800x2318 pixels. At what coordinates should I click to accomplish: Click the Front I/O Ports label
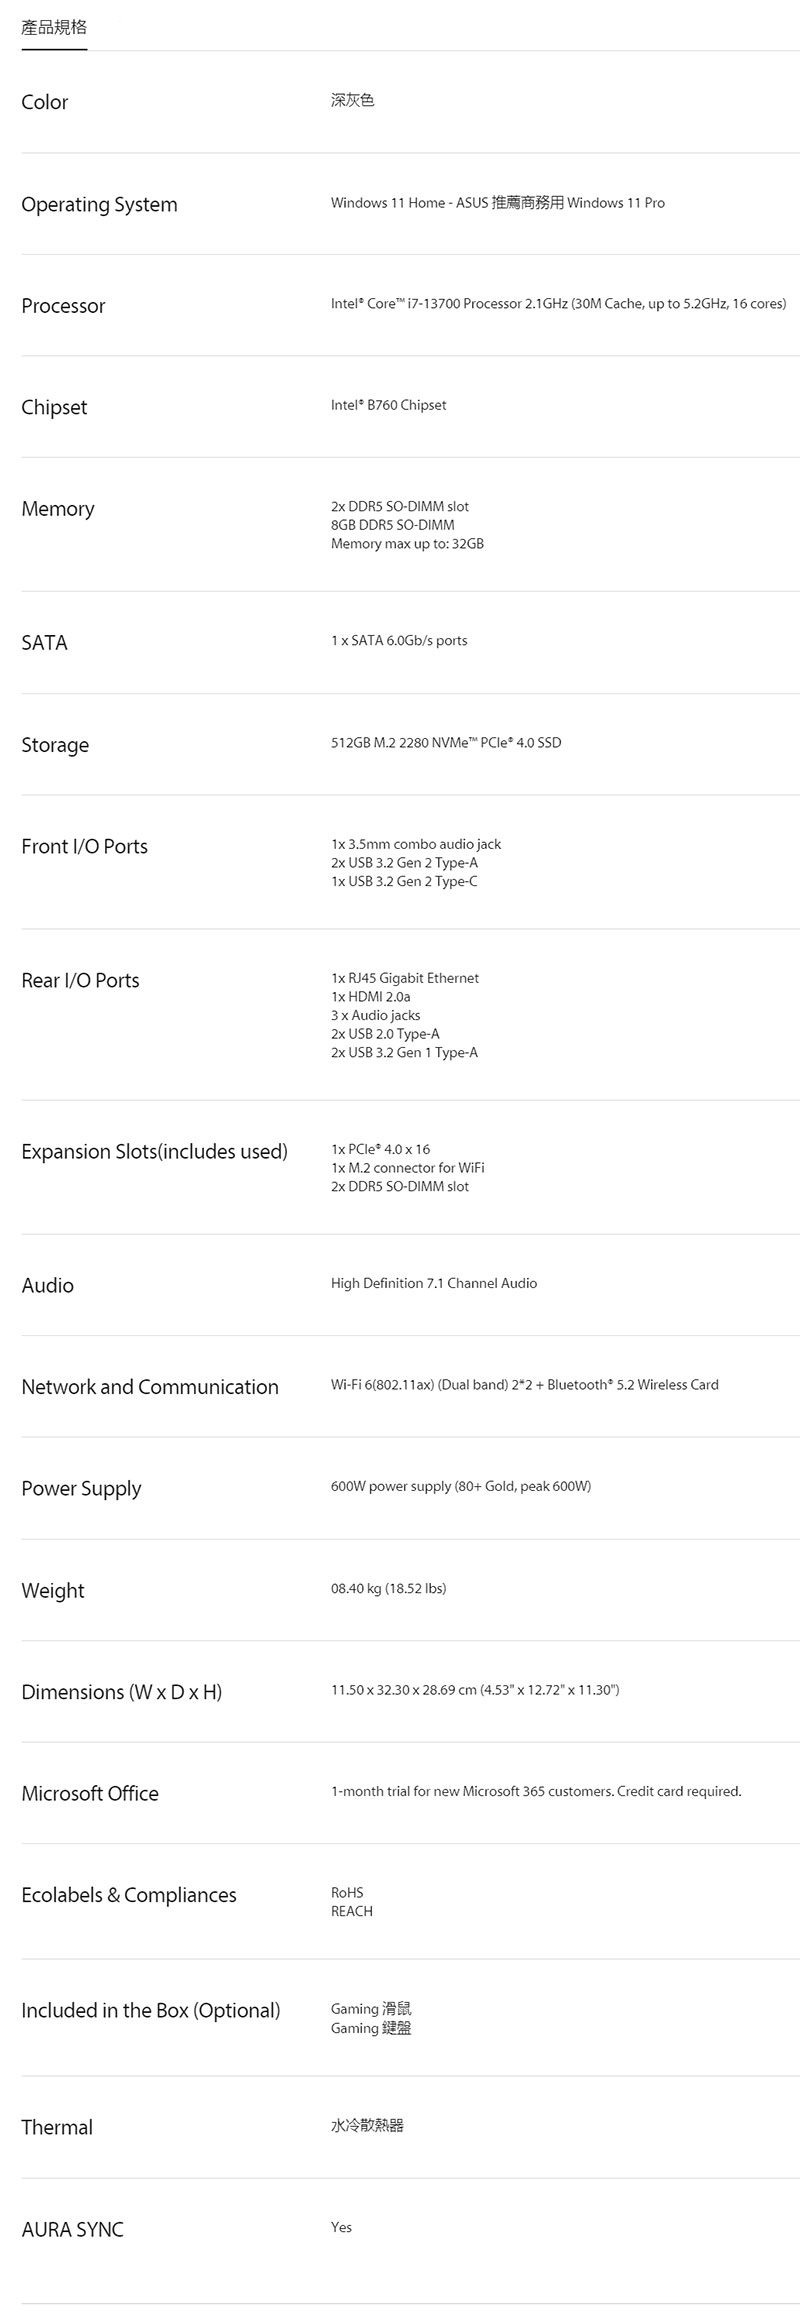coord(84,847)
